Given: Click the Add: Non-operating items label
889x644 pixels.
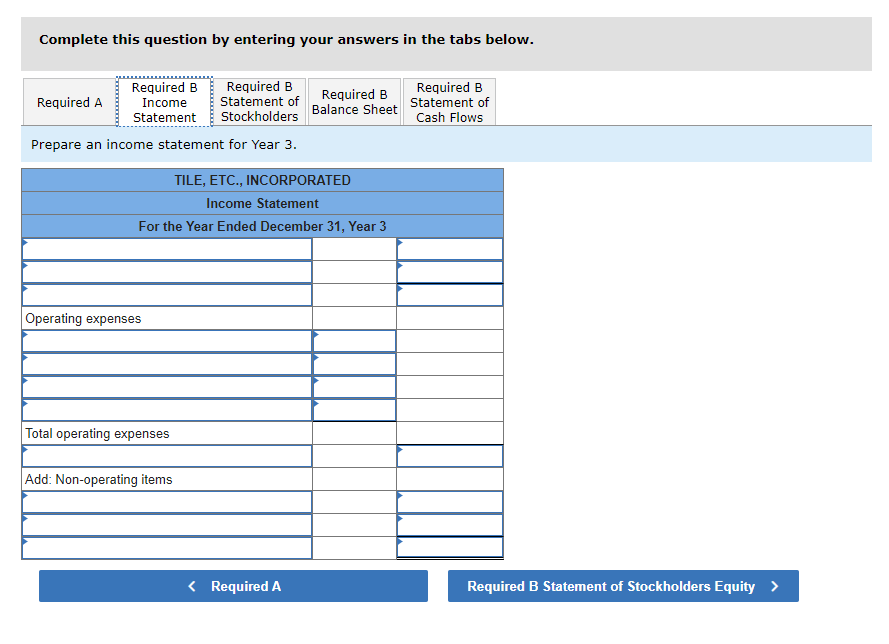Looking at the screenshot, I should (99, 480).
